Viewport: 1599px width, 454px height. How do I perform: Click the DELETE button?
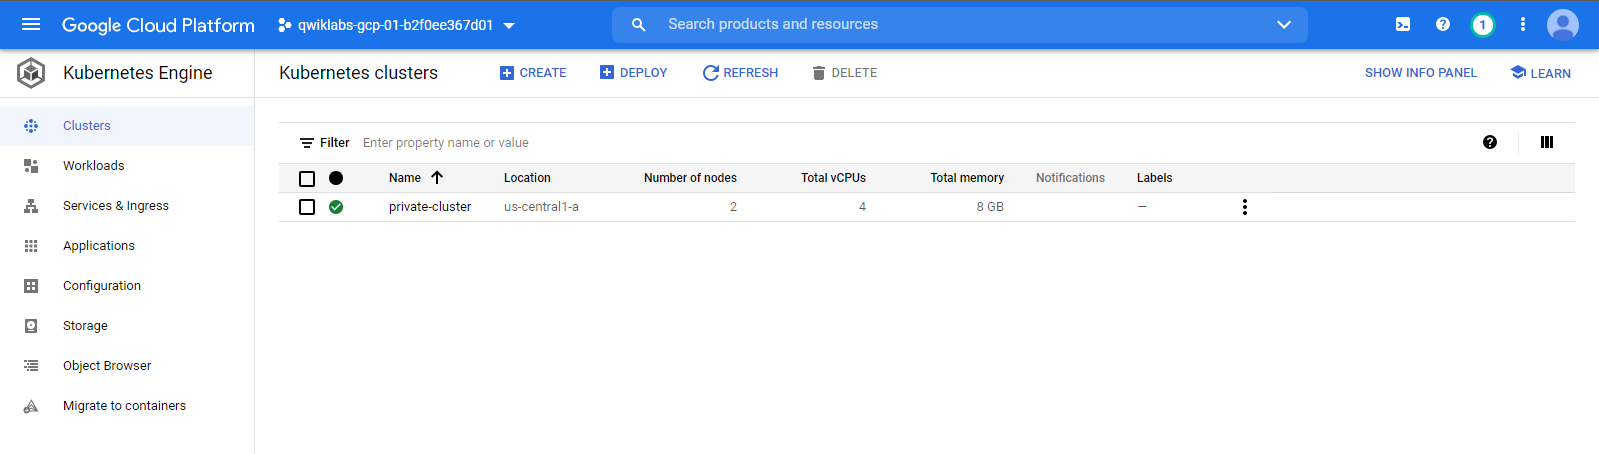click(x=844, y=73)
